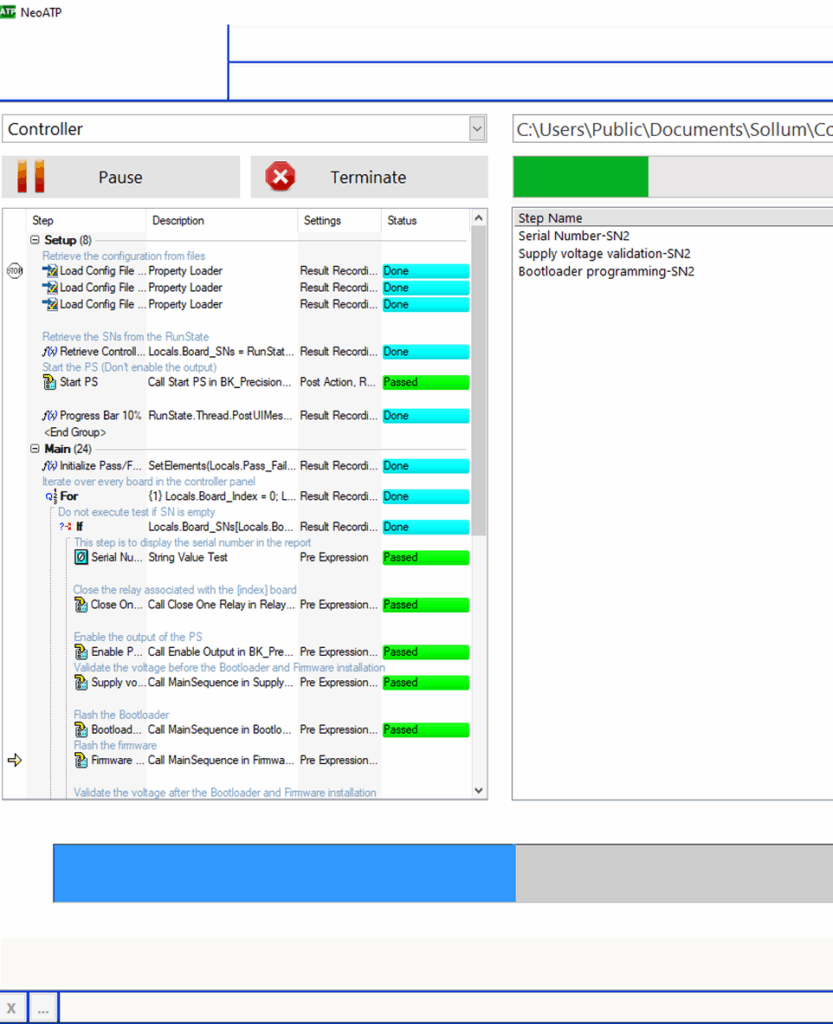The height and width of the screenshot is (1024, 833).
Task: Select first Load Config File step icon
Action: [x=50, y=270]
